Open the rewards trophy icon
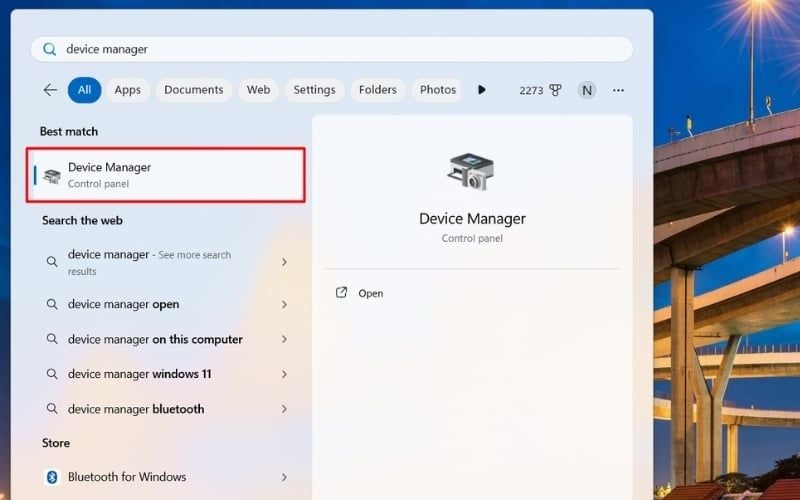This screenshot has width=800, height=500. pos(555,90)
